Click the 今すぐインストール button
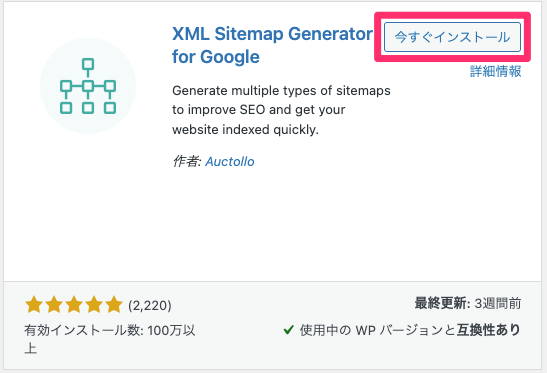Image resolution: width=547 pixels, height=373 pixels. click(452, 37)
